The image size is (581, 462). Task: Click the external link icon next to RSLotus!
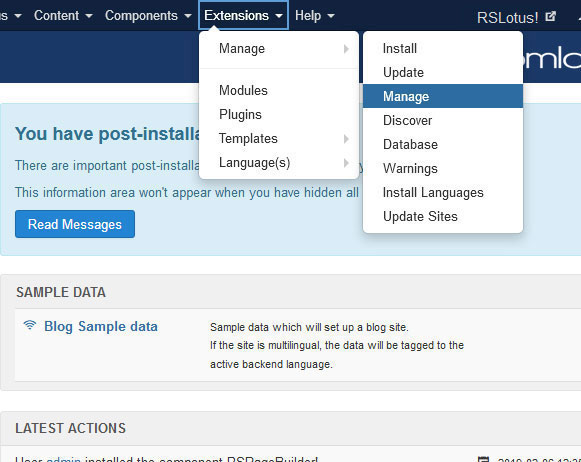pos(551,17)
